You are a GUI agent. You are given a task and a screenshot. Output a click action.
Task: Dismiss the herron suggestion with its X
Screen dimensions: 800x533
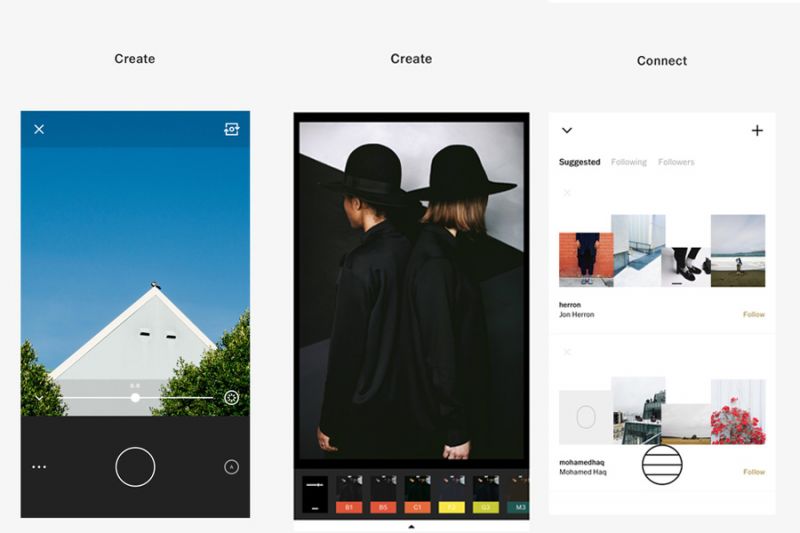pos(567,193)
